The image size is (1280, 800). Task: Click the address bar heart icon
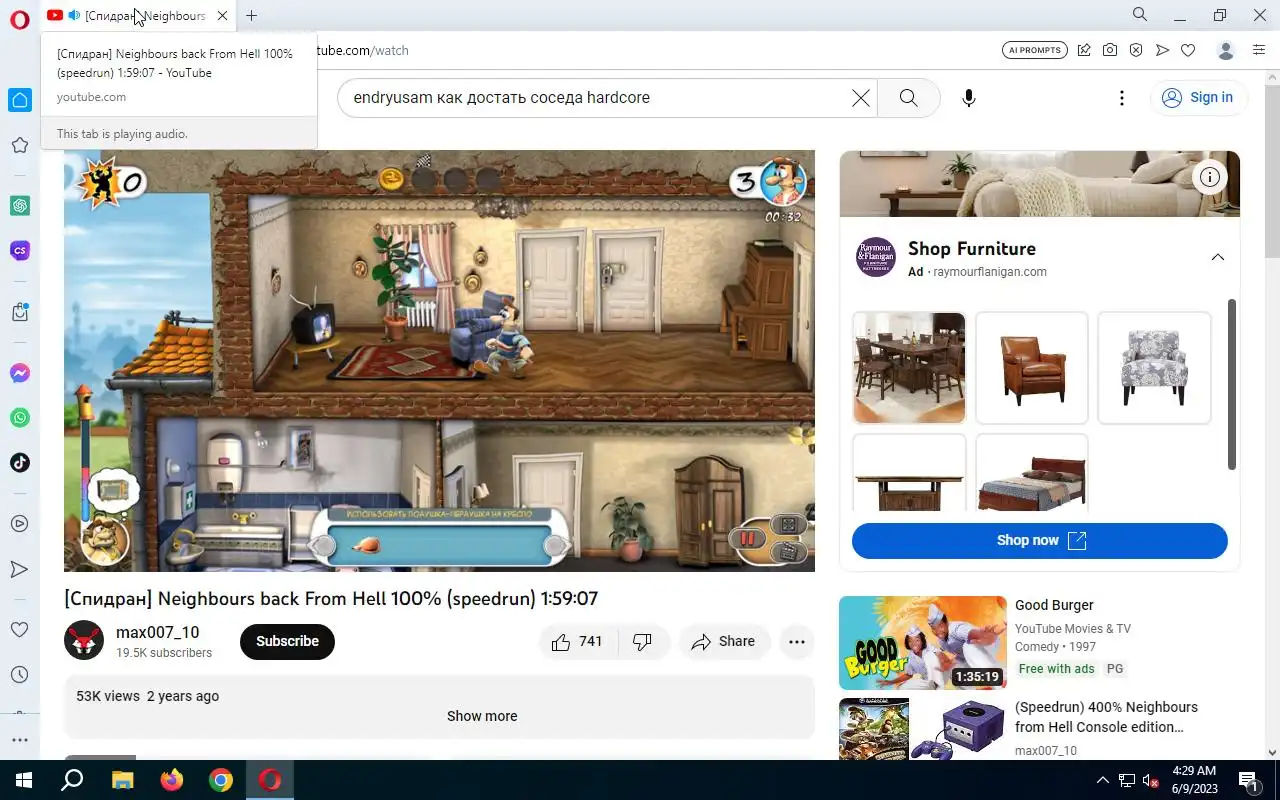pyautogui.click(x=1188, y=50)
